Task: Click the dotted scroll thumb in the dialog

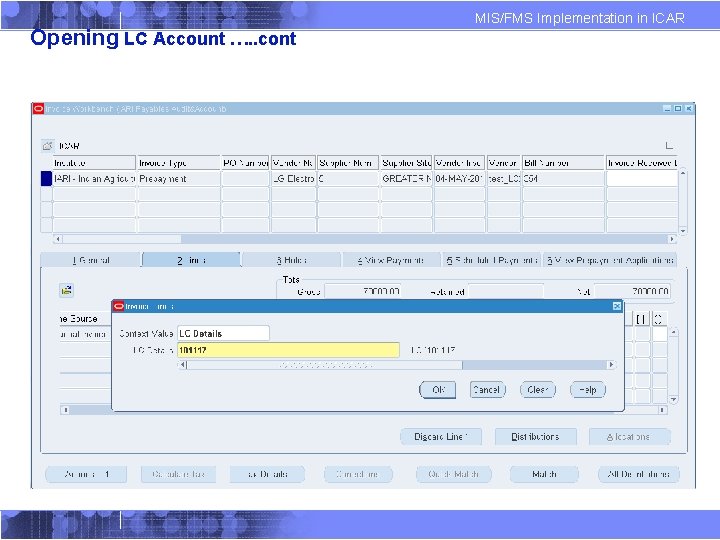Action: (325, 365)
